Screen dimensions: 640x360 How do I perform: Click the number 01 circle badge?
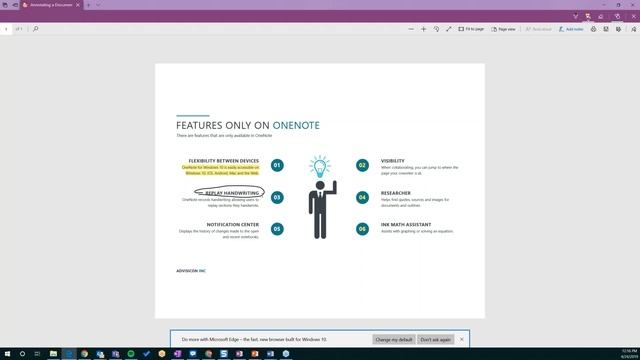(x=277, y=165)
